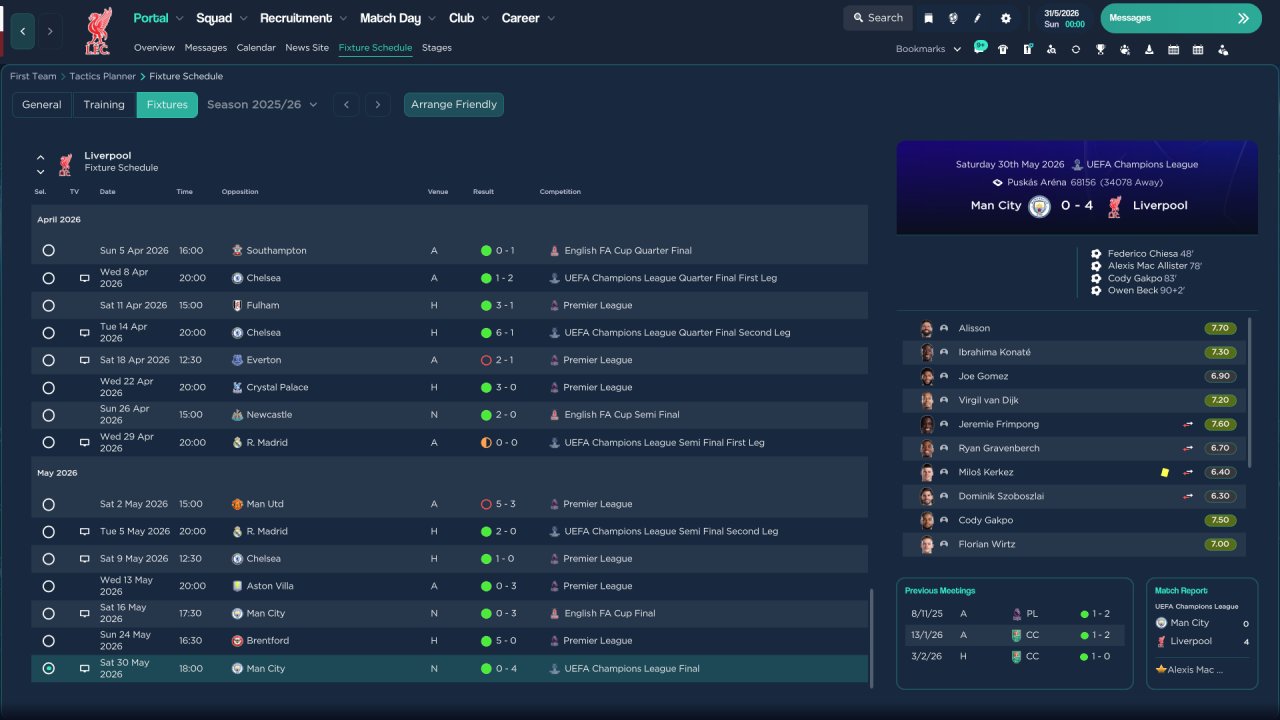Click the training cone icon in bookmarks bar
This screenshot has height=720, width=1280.
pyautogui.click(x=1149, y=49)
